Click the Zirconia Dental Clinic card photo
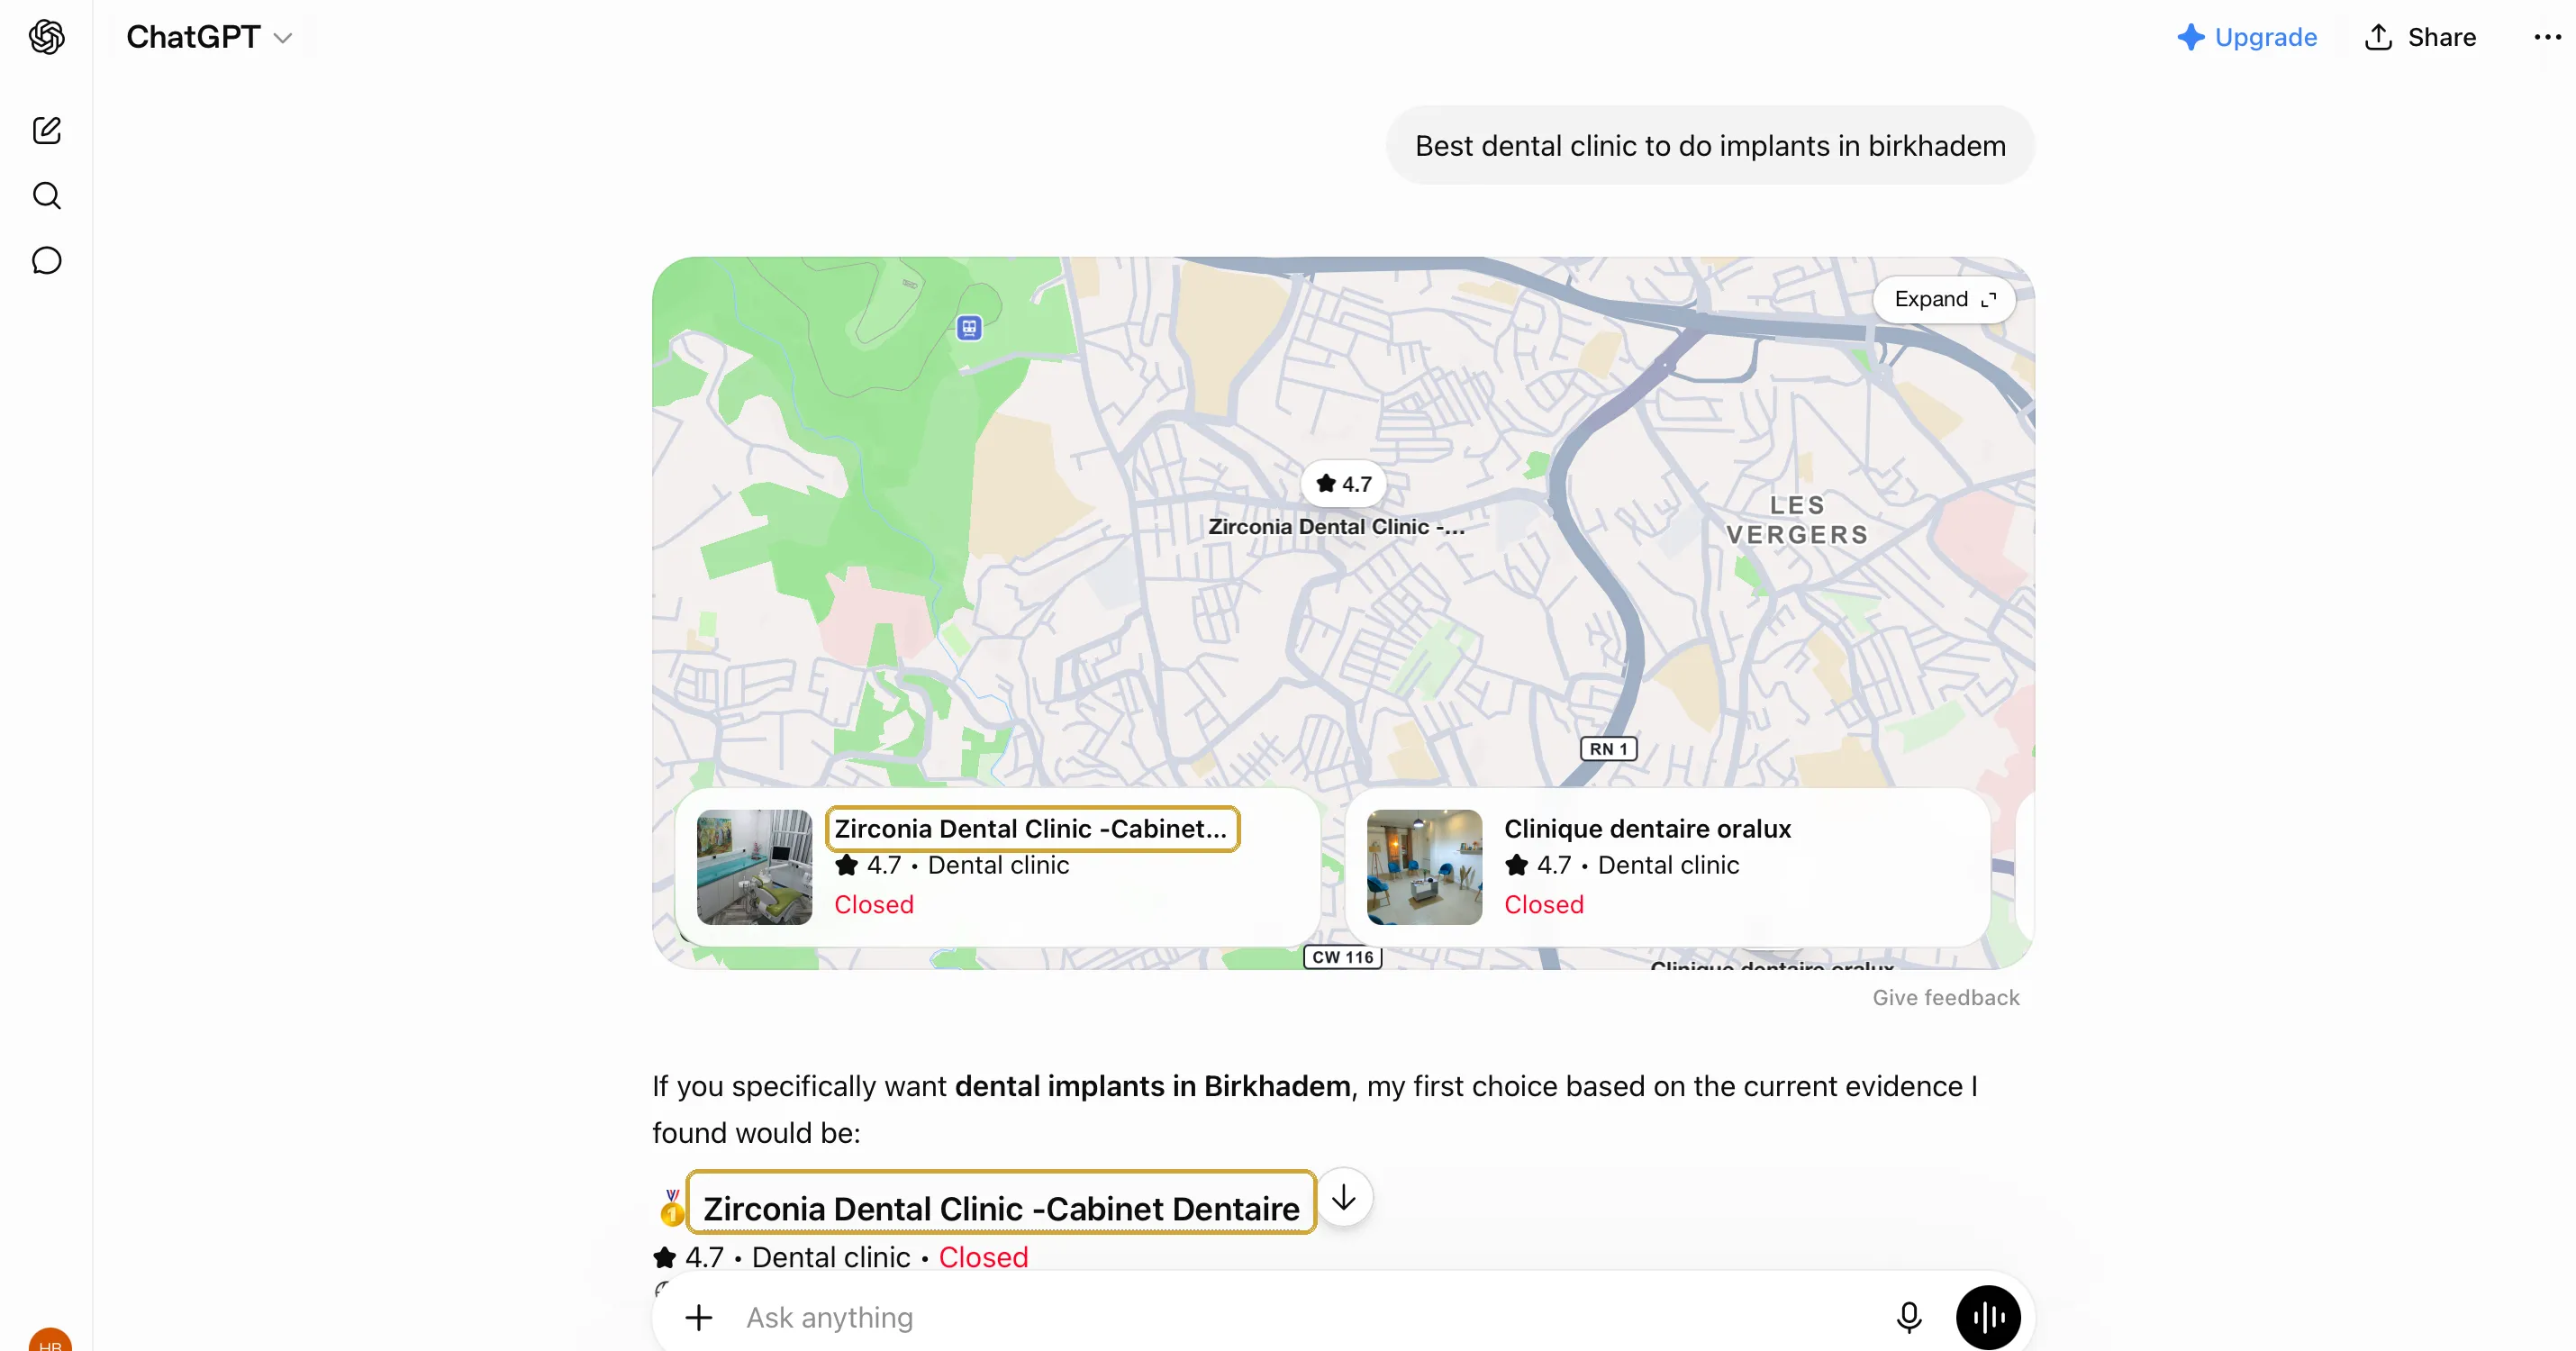The image size is (2576, 1351). [754, 867]
